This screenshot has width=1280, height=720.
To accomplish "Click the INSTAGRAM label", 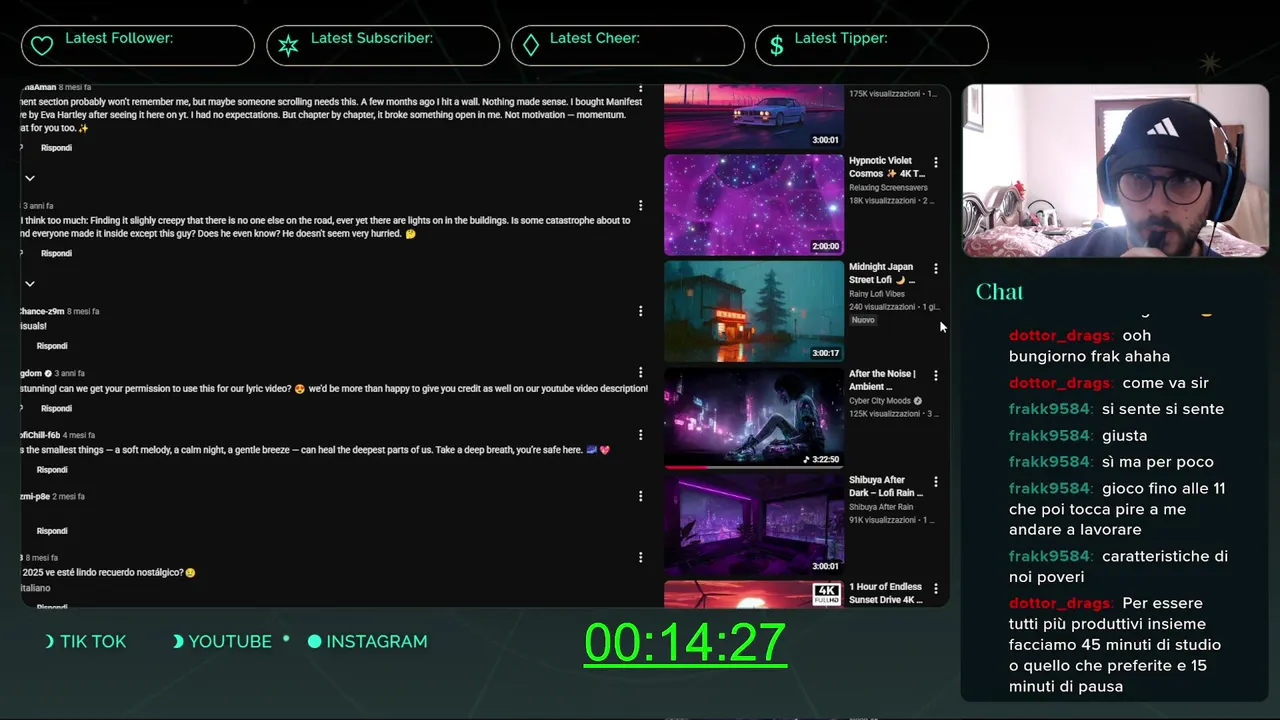I will click(377, 642).
